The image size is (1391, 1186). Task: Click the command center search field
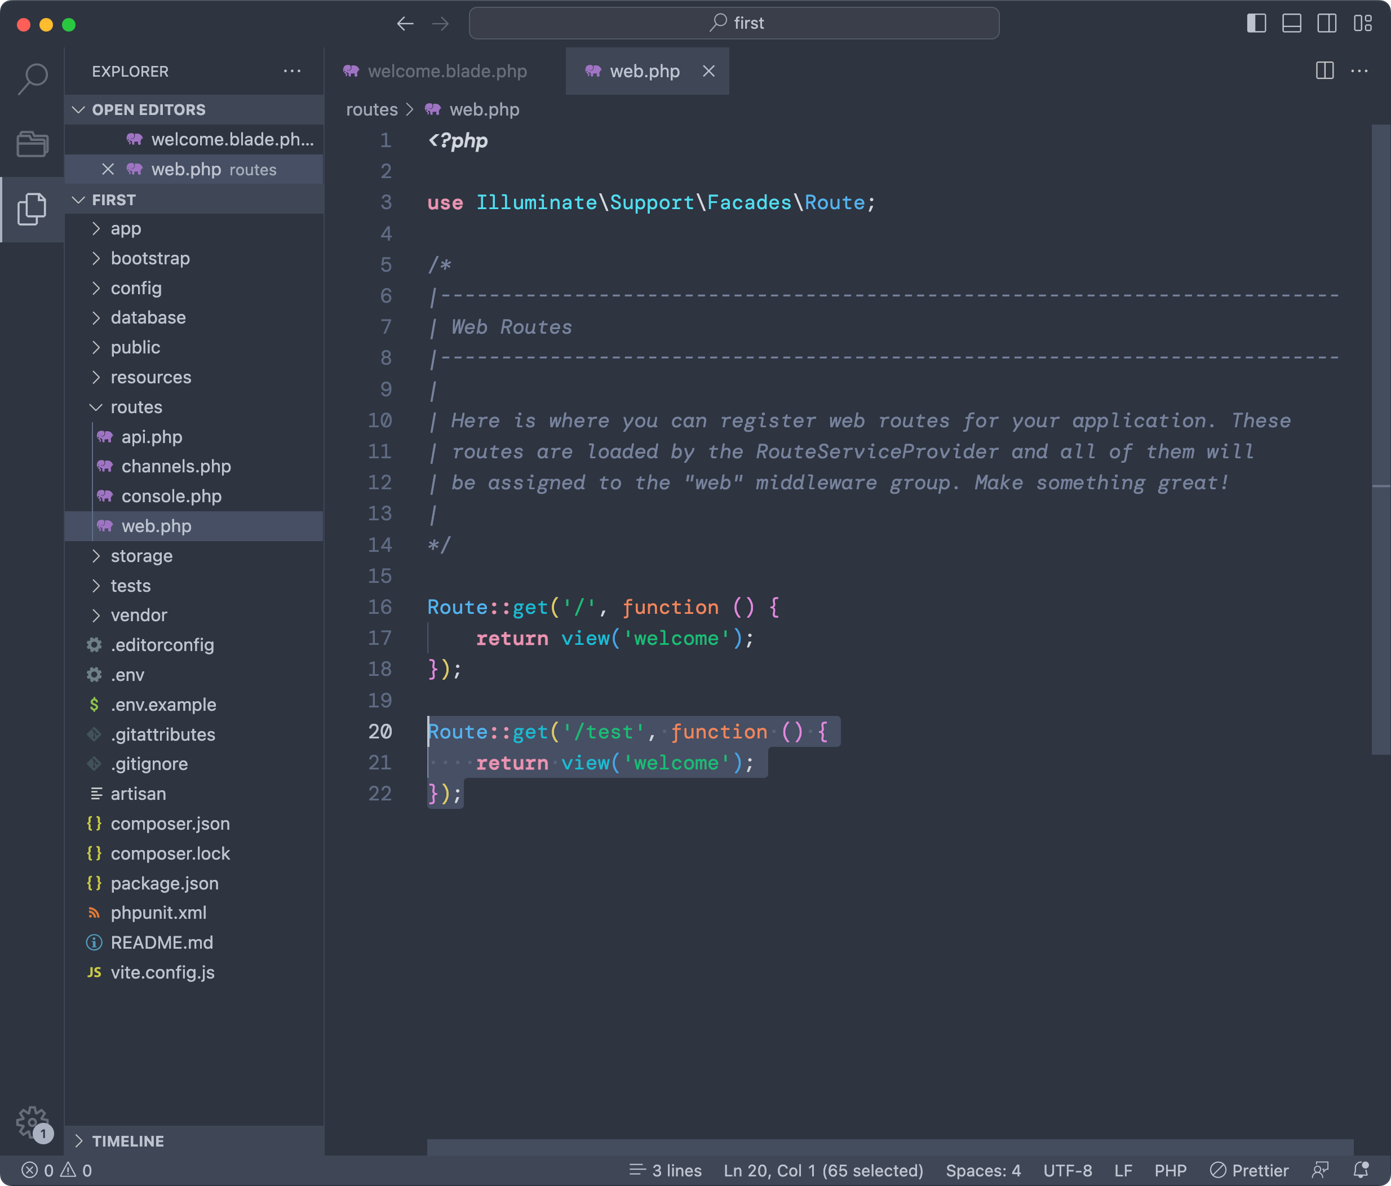(734, 23)
